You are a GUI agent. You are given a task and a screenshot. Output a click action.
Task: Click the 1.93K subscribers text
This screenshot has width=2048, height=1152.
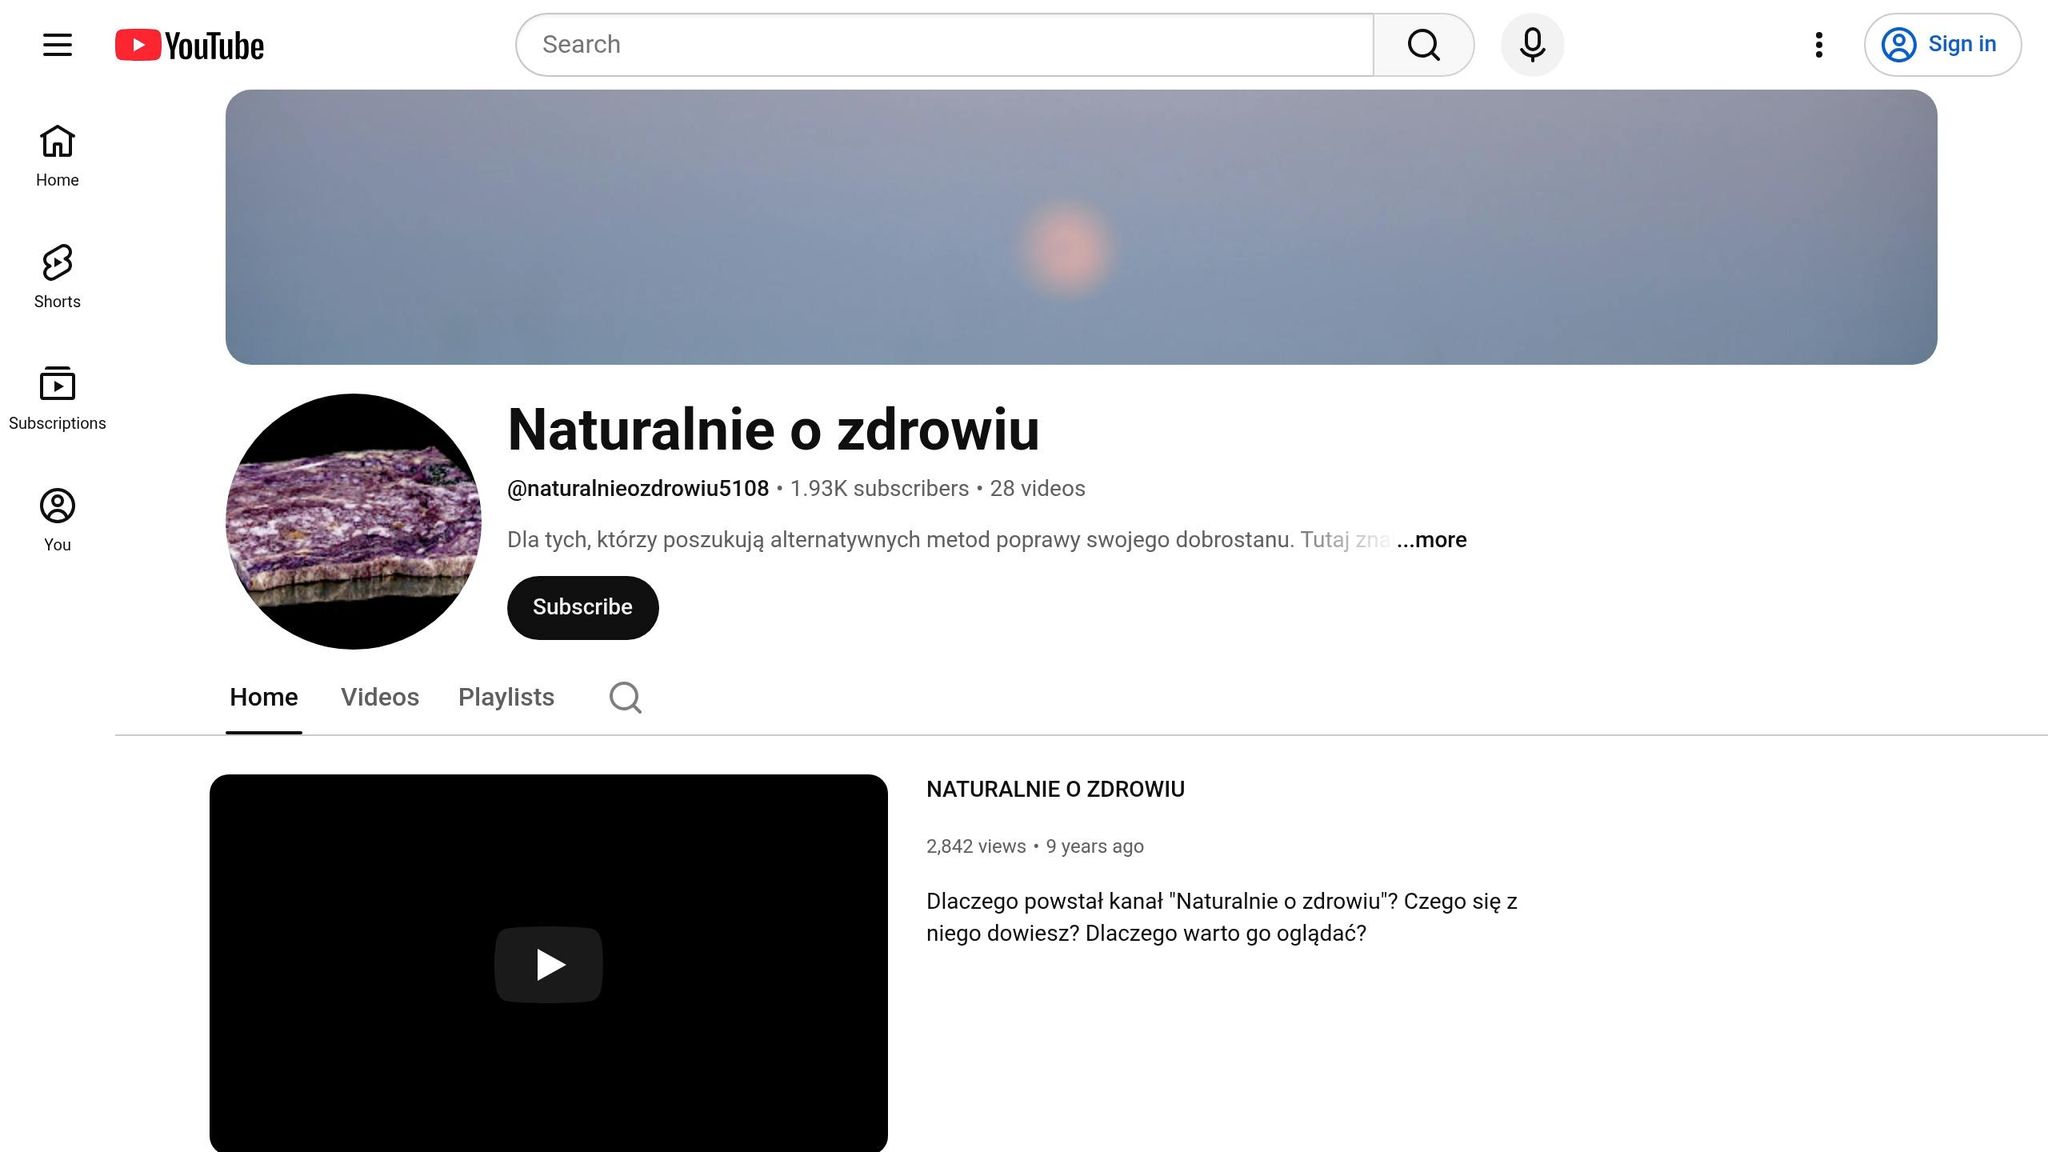click(879, 489)
